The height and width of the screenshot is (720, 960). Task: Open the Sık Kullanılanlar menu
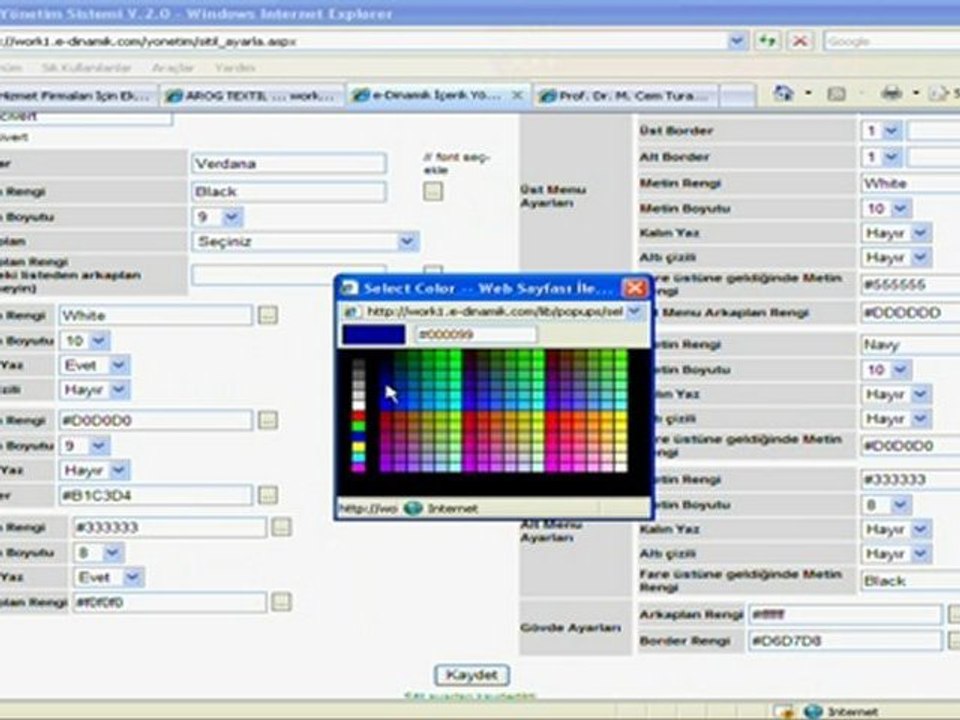coord(86,67)
